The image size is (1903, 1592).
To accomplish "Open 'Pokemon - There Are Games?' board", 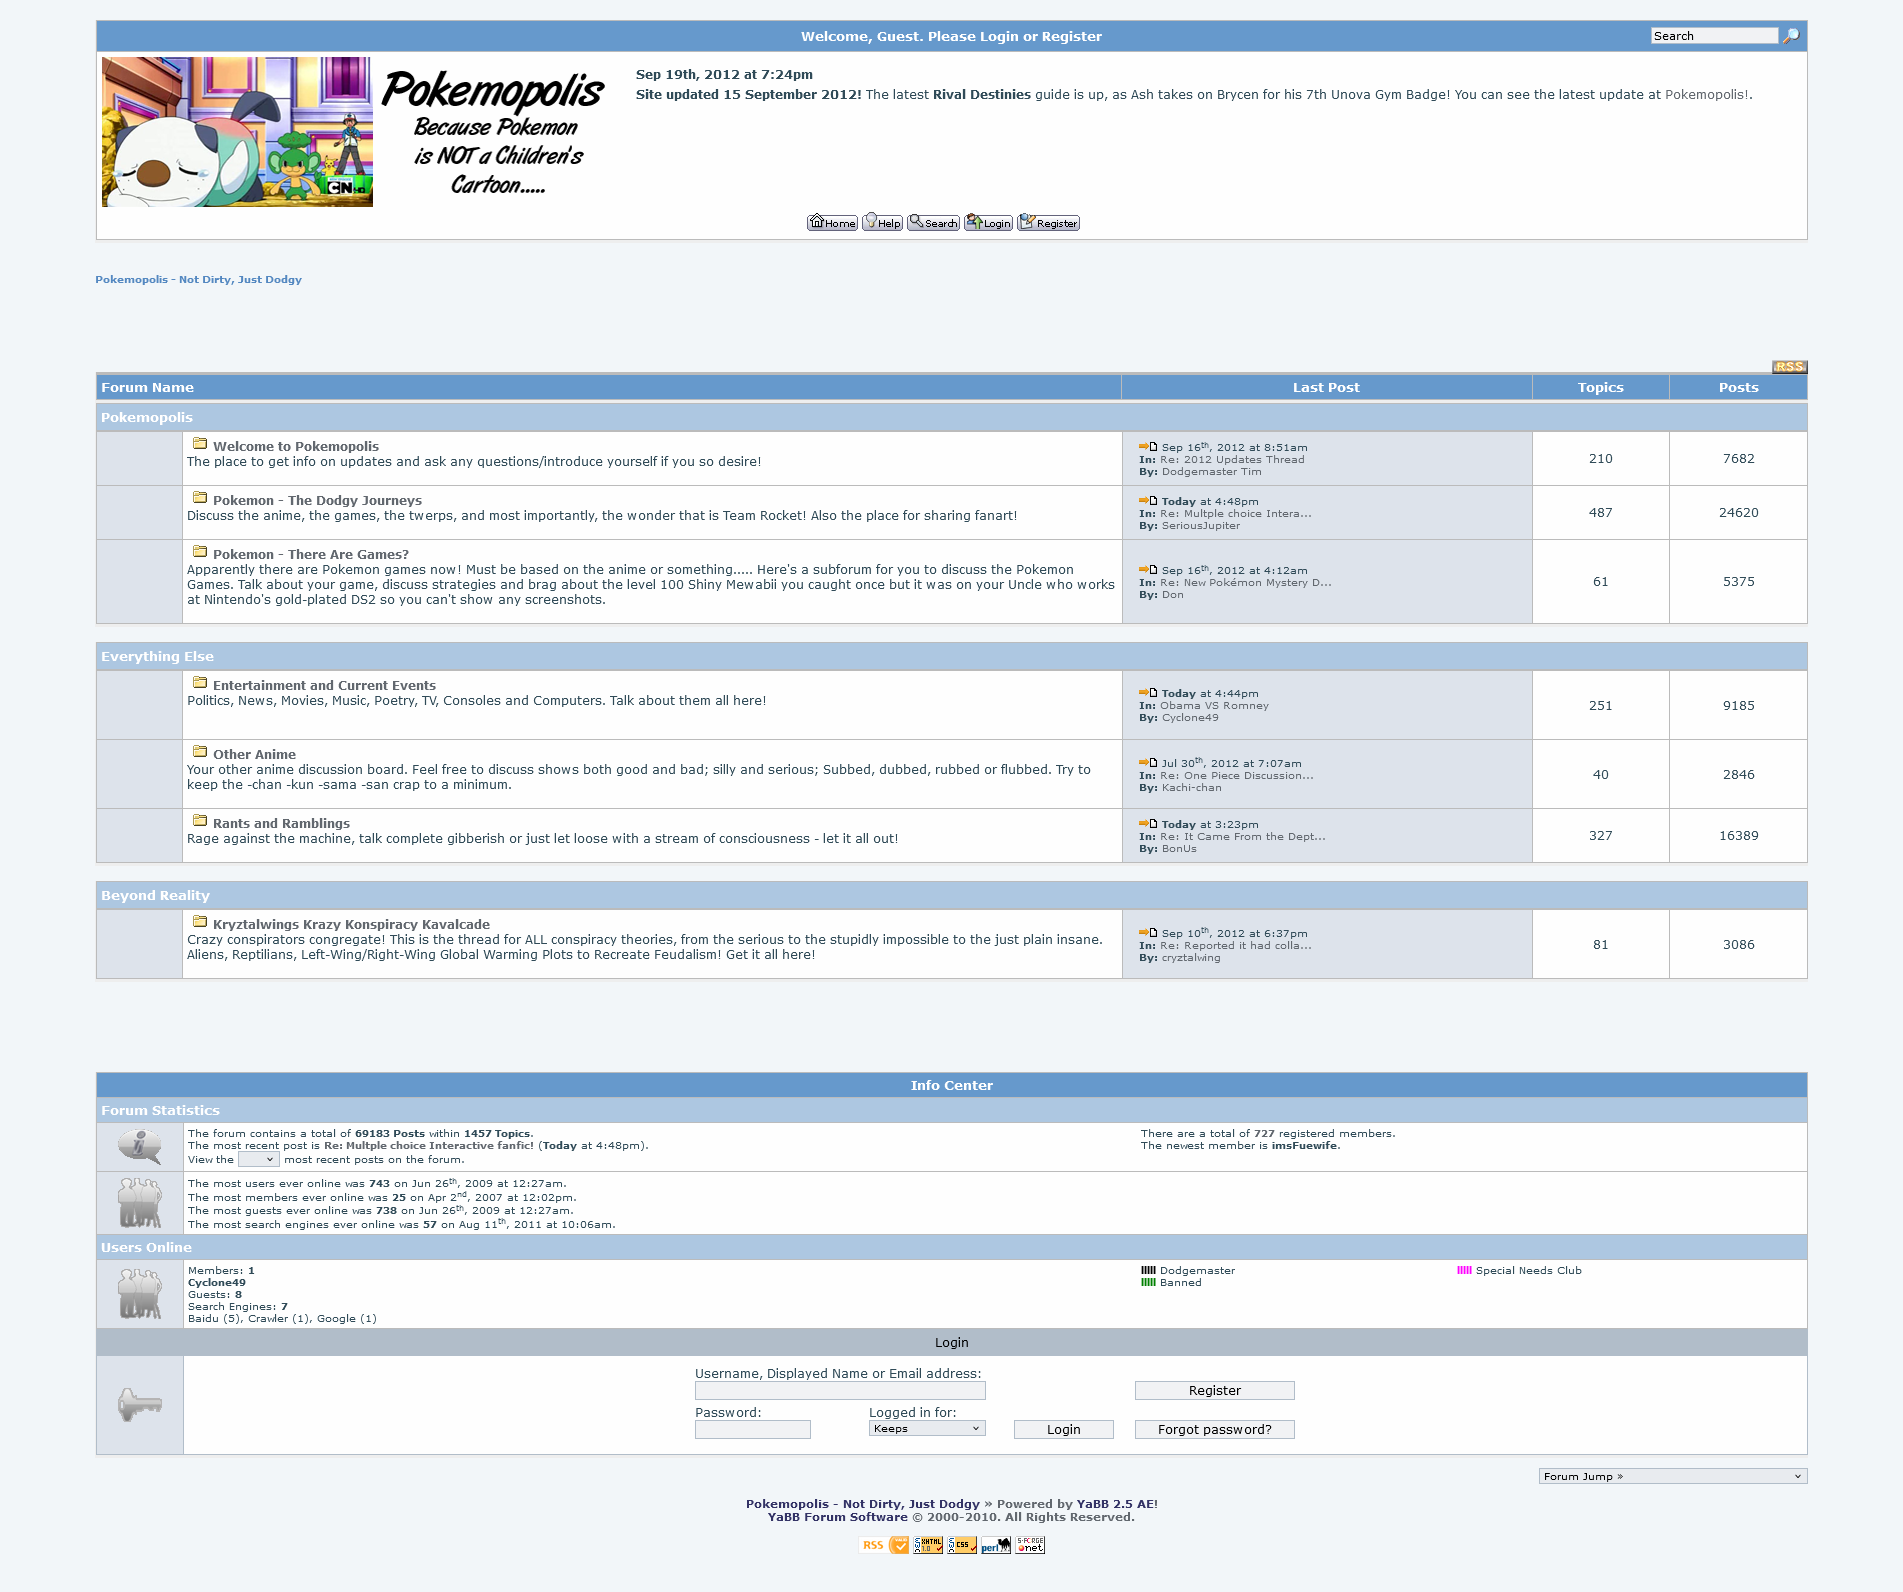I will pos(311,554).
